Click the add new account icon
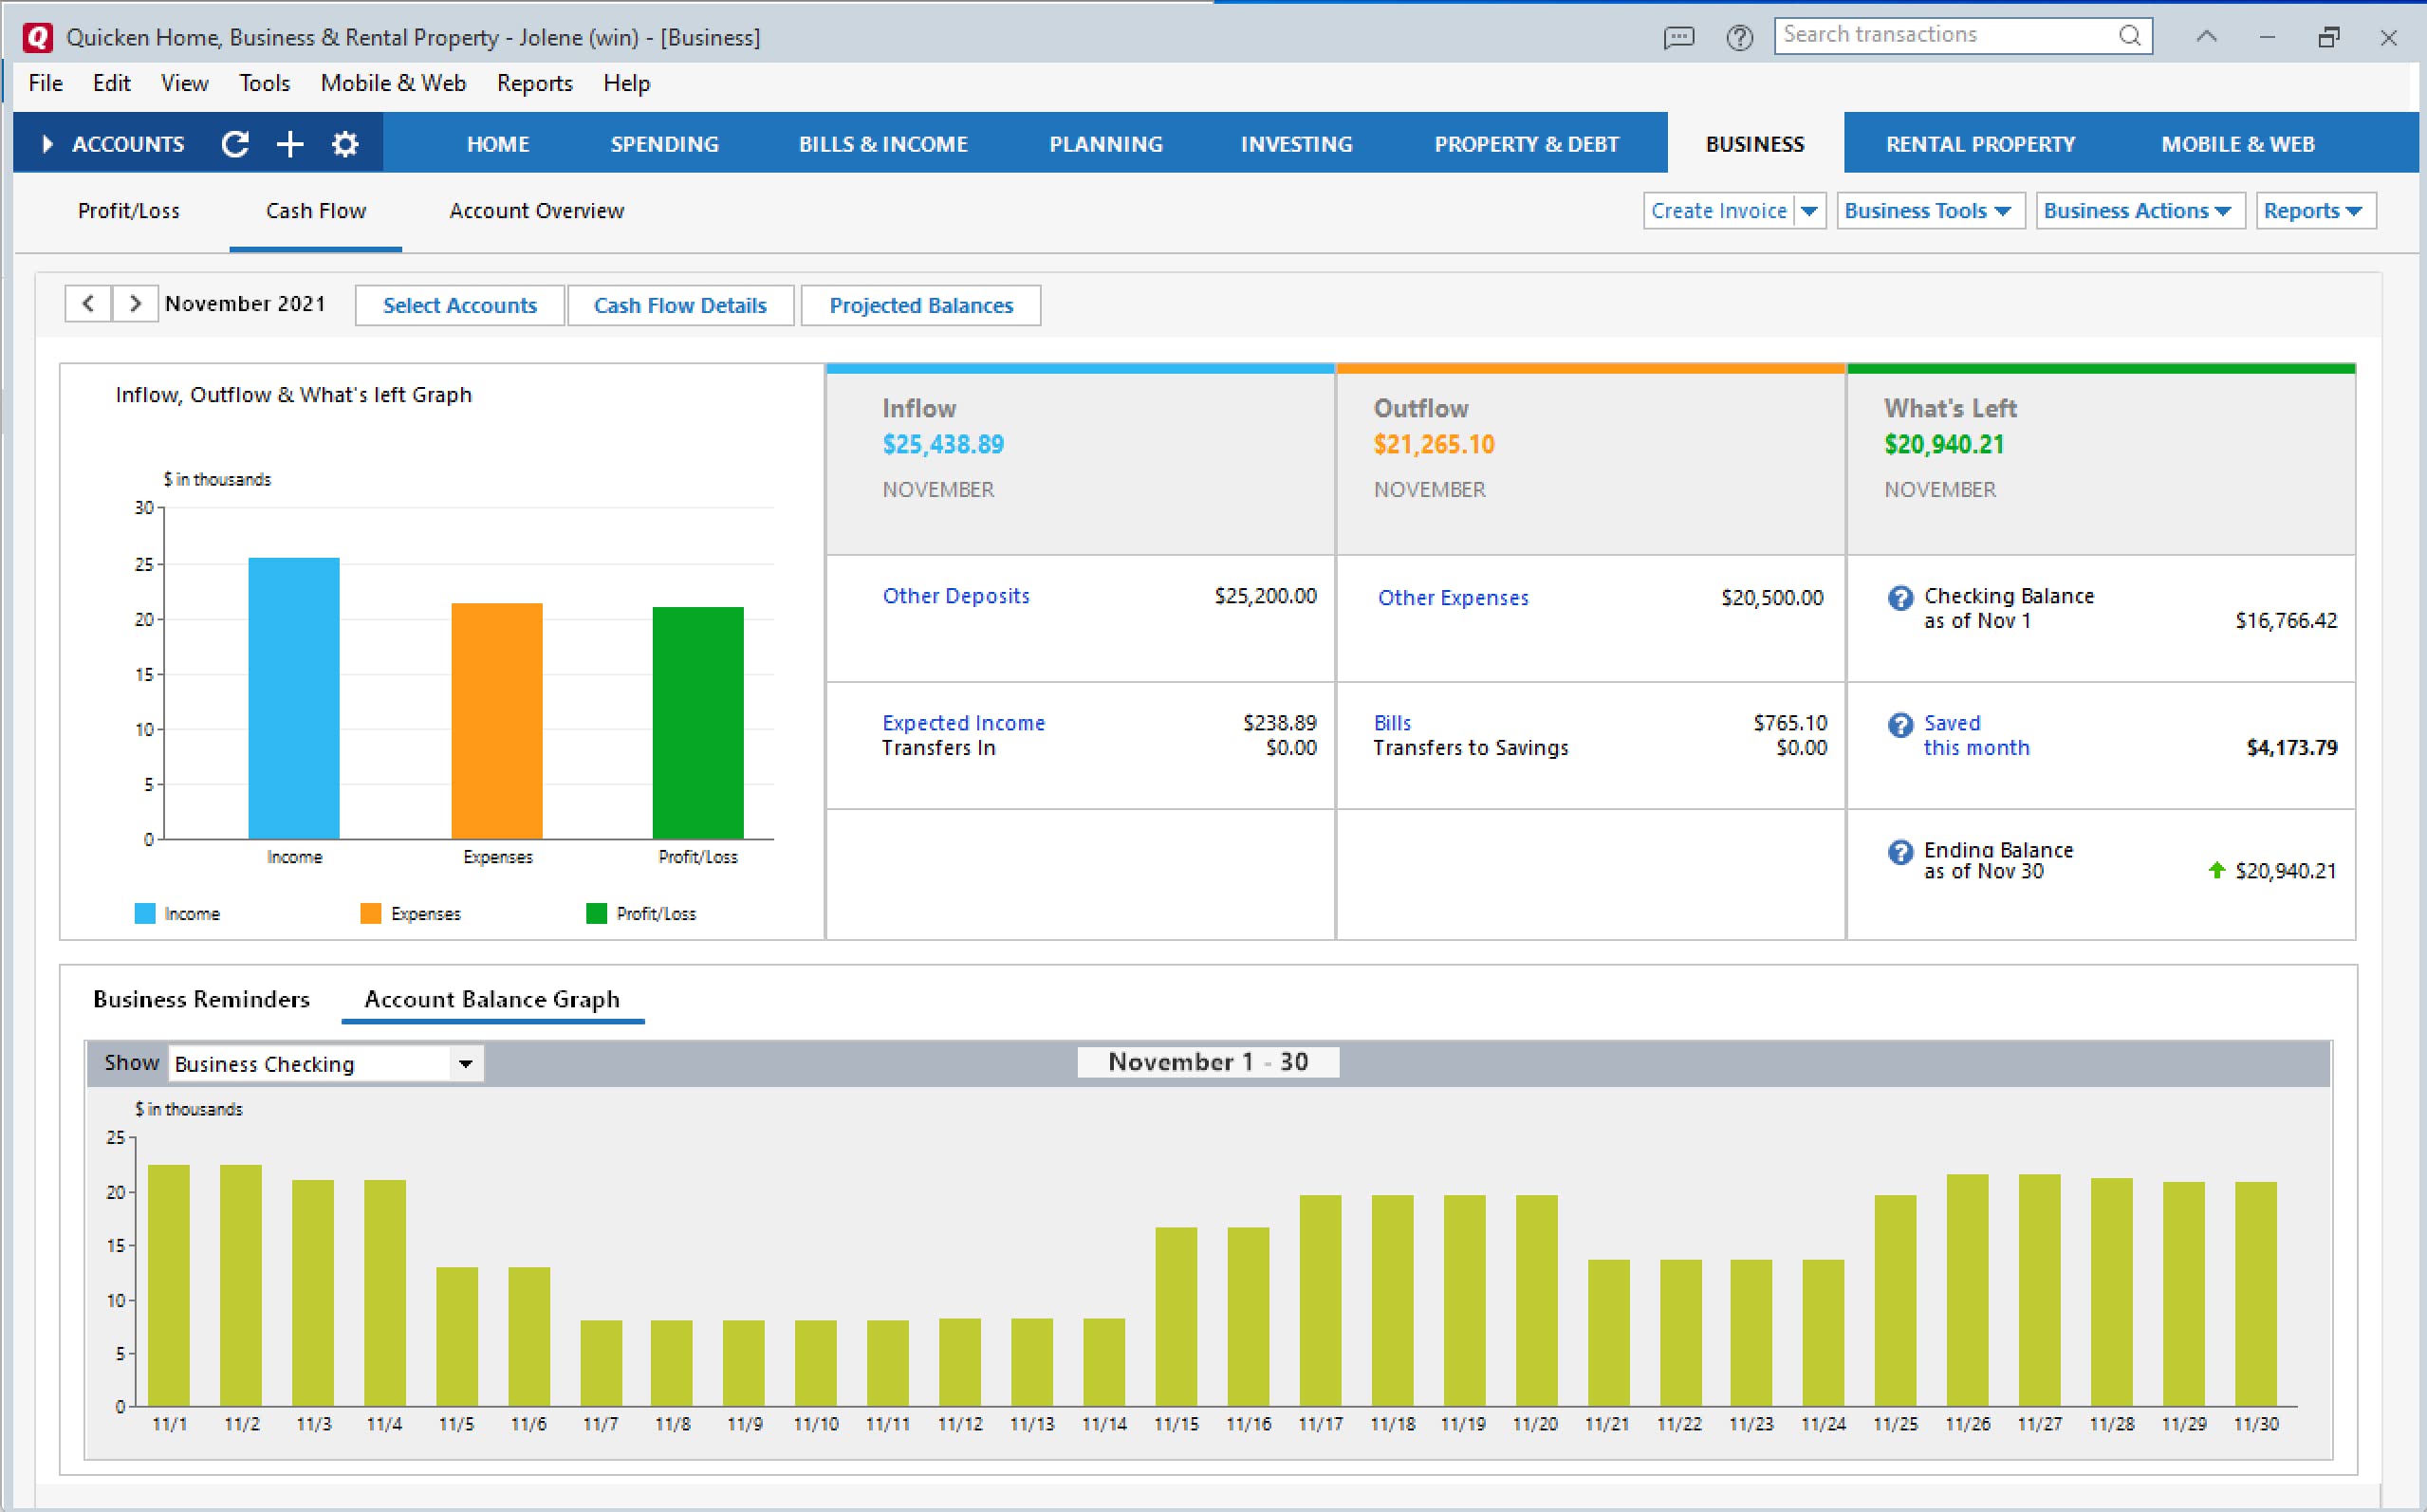Screen dimensions: 2427x1512 click(289, 144)
